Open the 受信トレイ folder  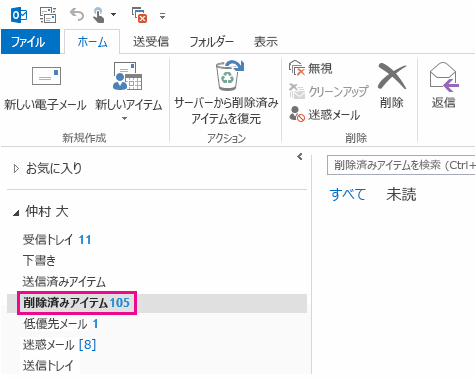[x=57, y=239]
